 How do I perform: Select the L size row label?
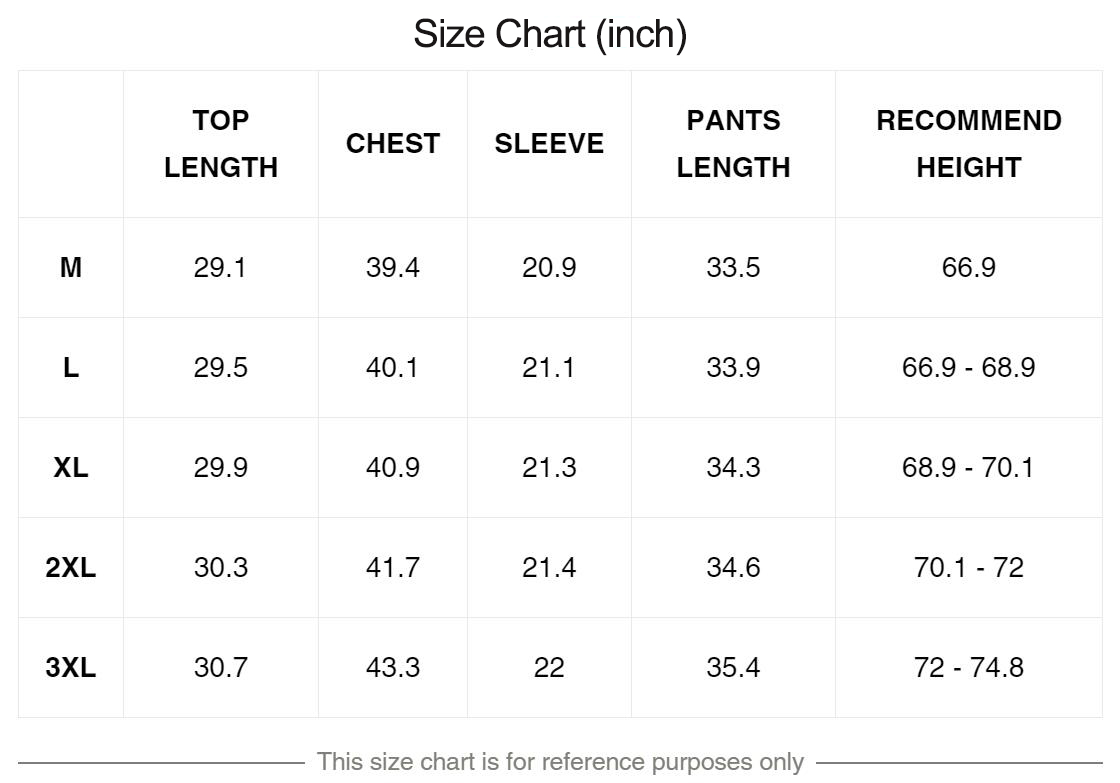pyautogui.click(x=71, y=367)
